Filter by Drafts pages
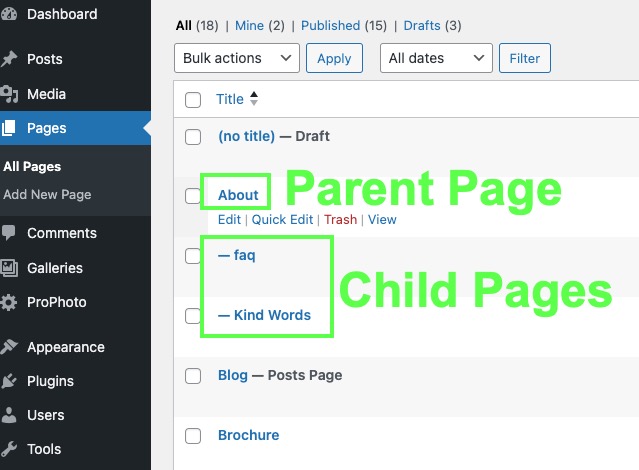The height and width of the screenshot is (470, 639). pos(422,26)
